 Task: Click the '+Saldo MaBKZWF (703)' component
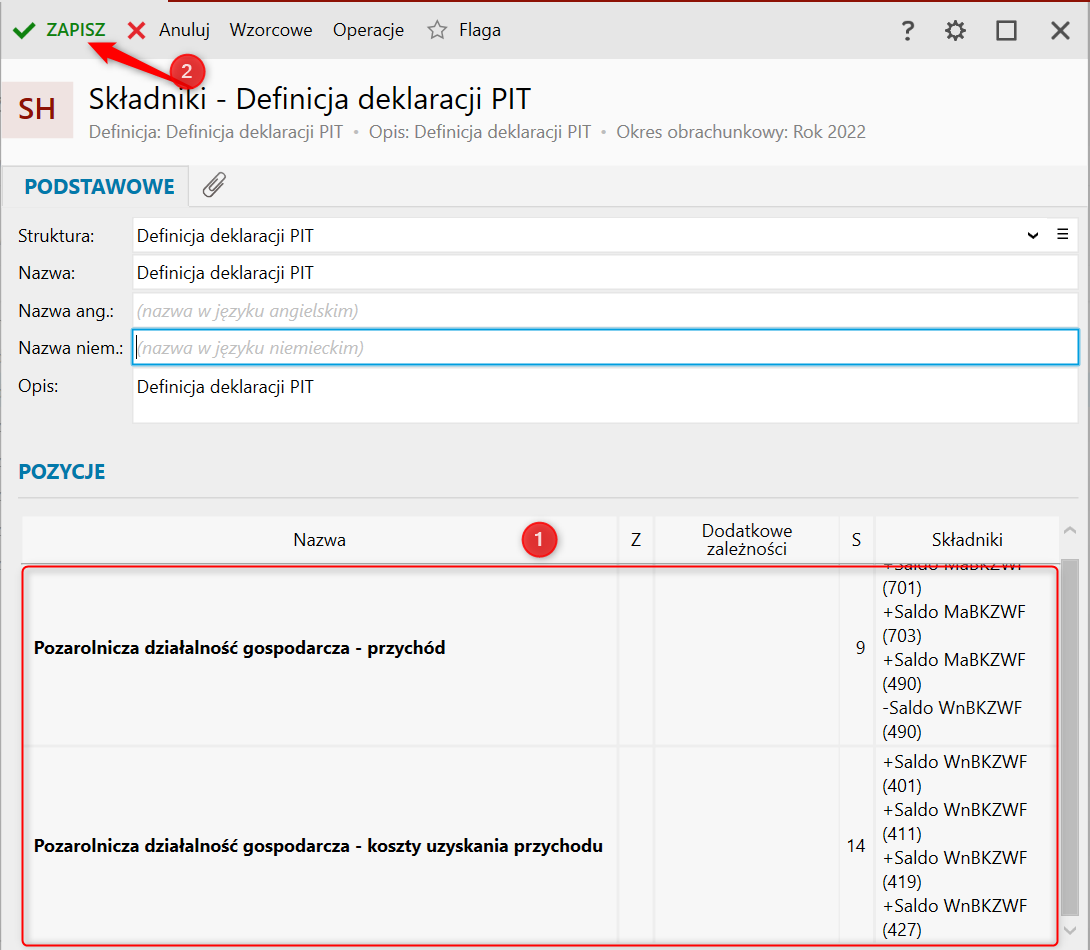(954, 623)
